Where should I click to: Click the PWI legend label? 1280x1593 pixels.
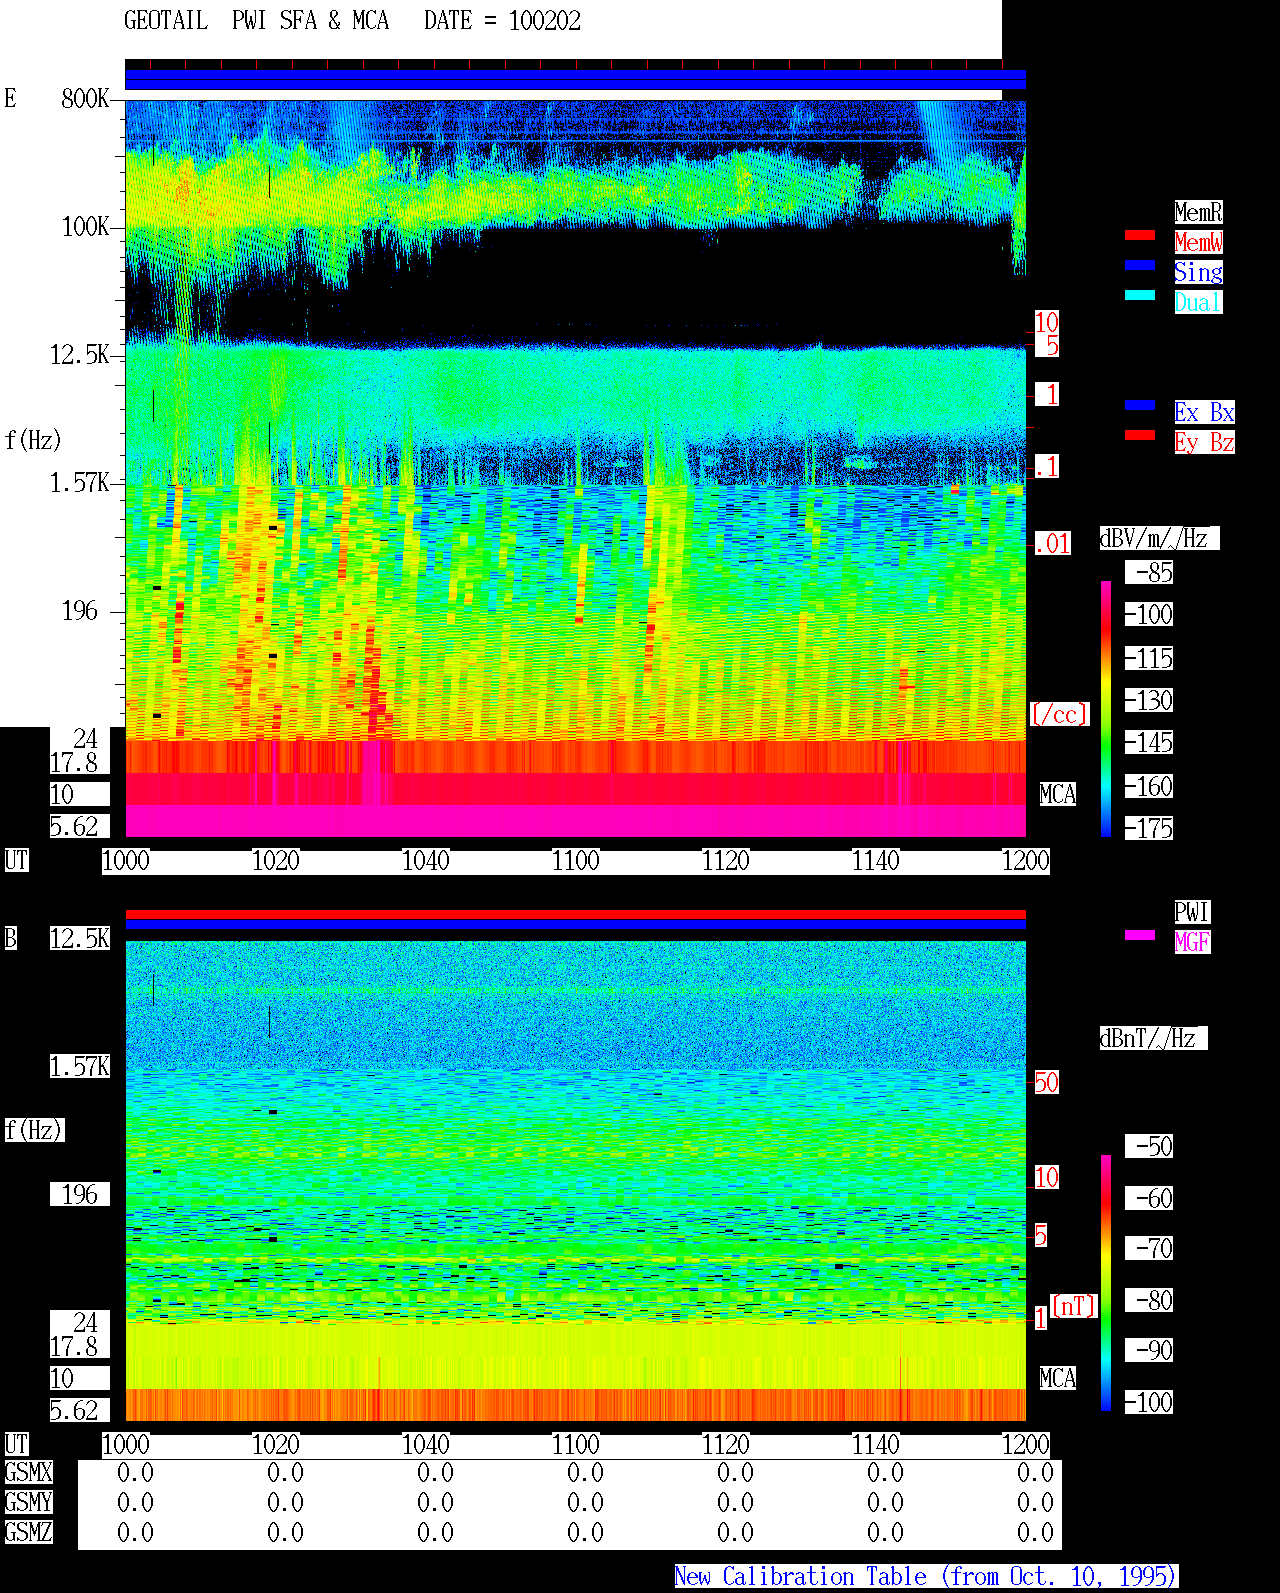1192,912
